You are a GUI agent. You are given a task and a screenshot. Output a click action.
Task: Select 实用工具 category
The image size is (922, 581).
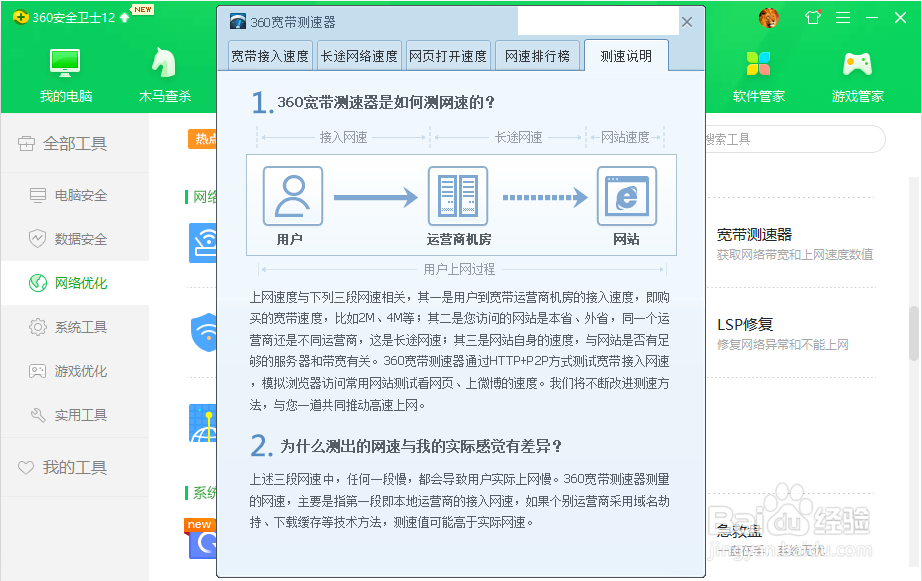pyautogui.click(x=75, y=415)
